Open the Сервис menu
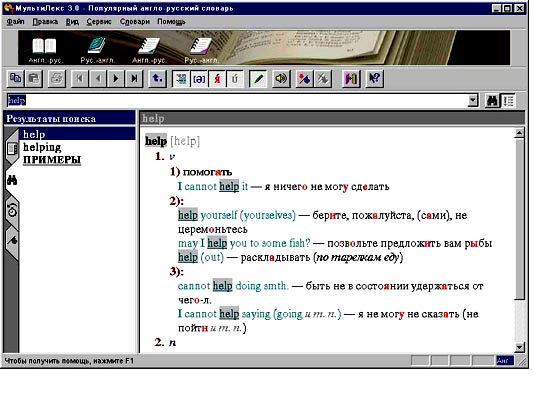533x400 pixels. point(99,21)
